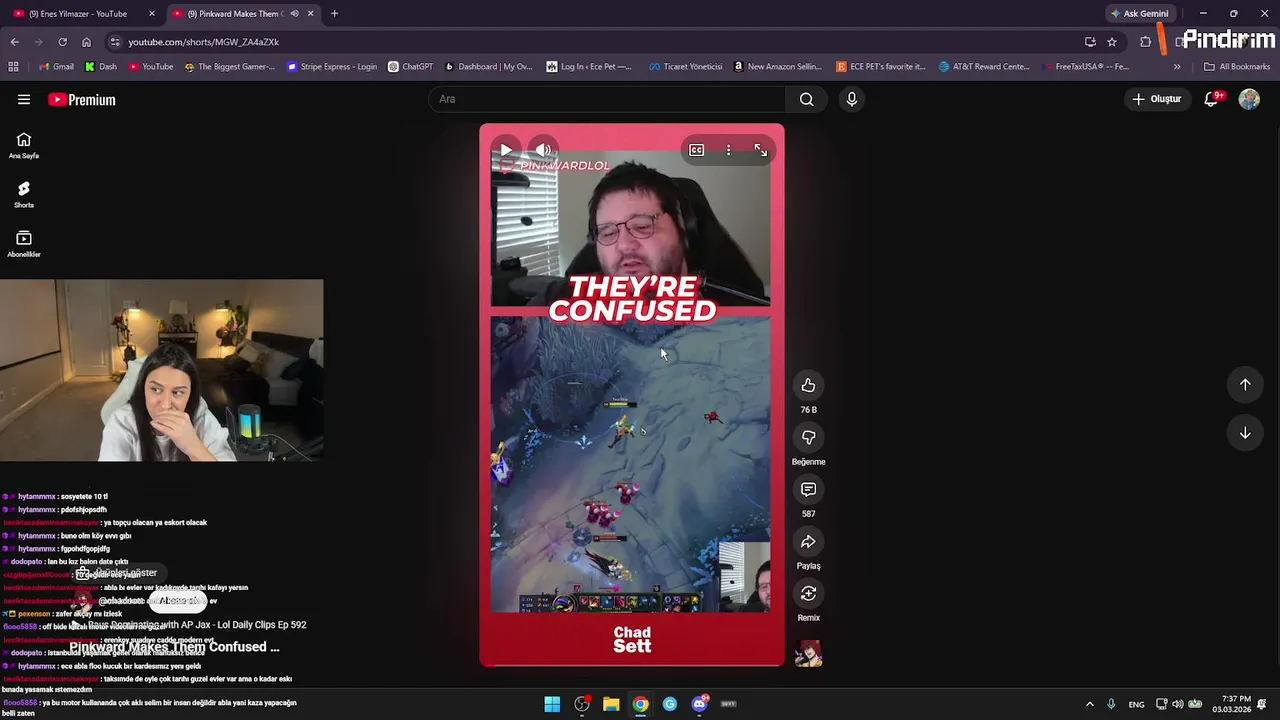Click the Remix button

click(808, 594)
